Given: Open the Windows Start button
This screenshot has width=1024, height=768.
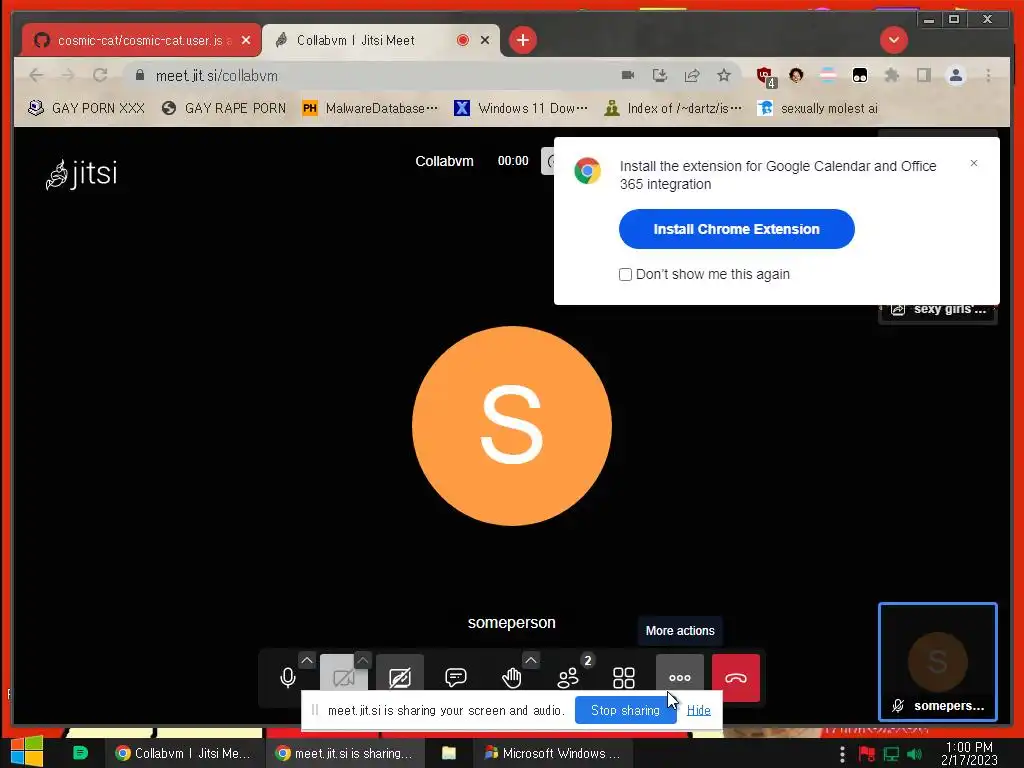Looking at the screenshot, I should click(x=27, y=752).
